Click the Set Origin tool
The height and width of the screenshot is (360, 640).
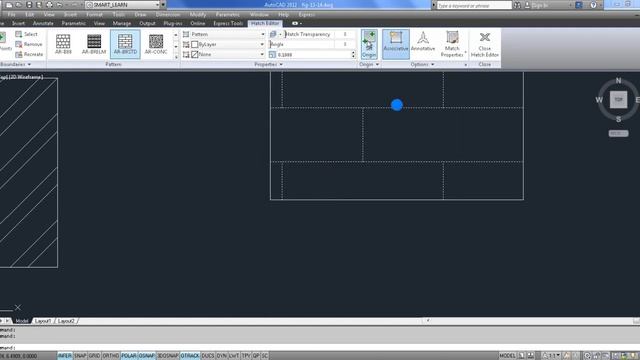(x=369, y=44)
